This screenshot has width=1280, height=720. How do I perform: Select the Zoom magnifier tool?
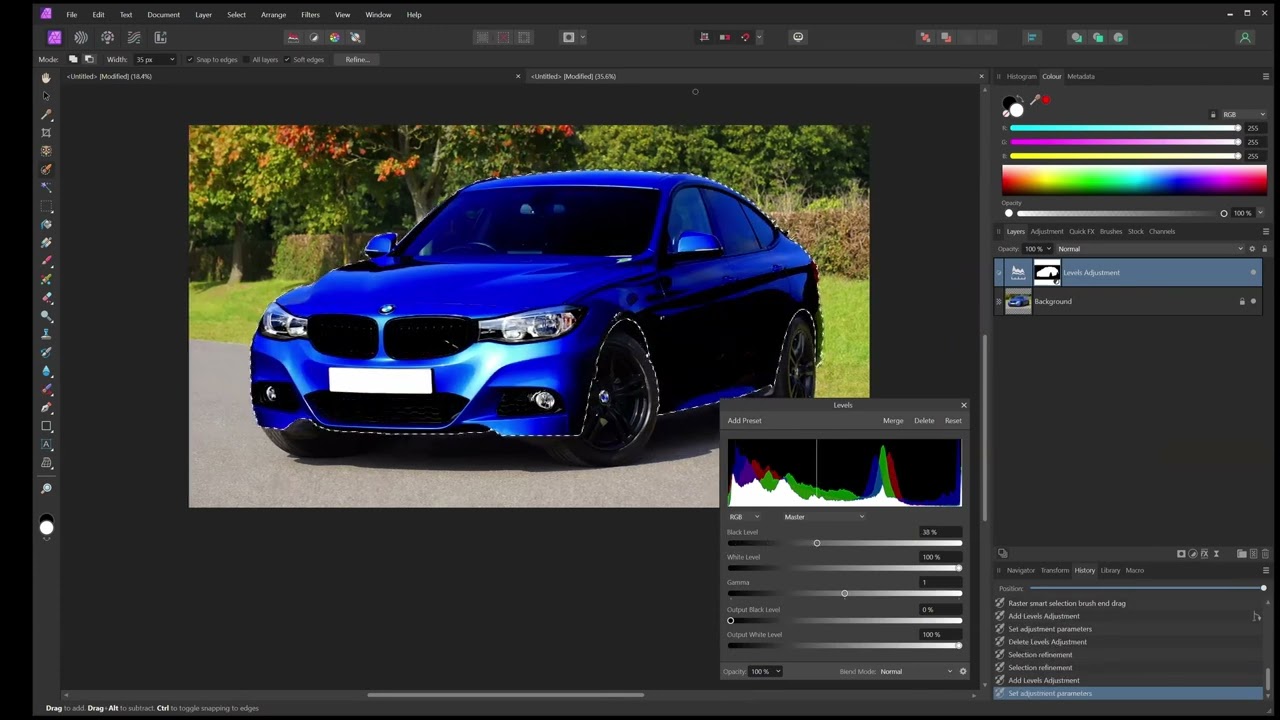(46, 488)
